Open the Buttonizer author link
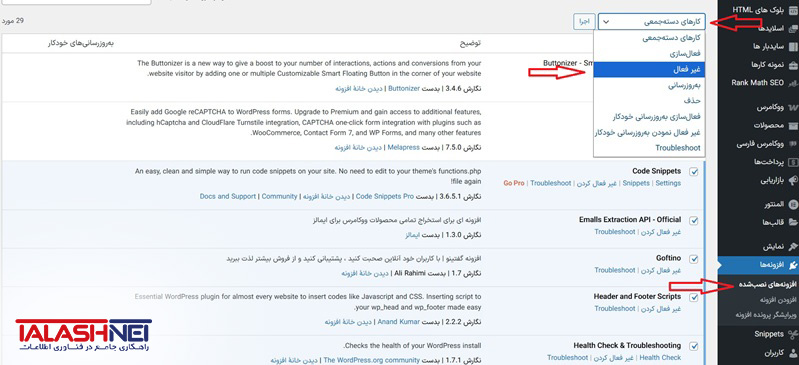This screenshot has height=365, width=799. coord(404,88)
